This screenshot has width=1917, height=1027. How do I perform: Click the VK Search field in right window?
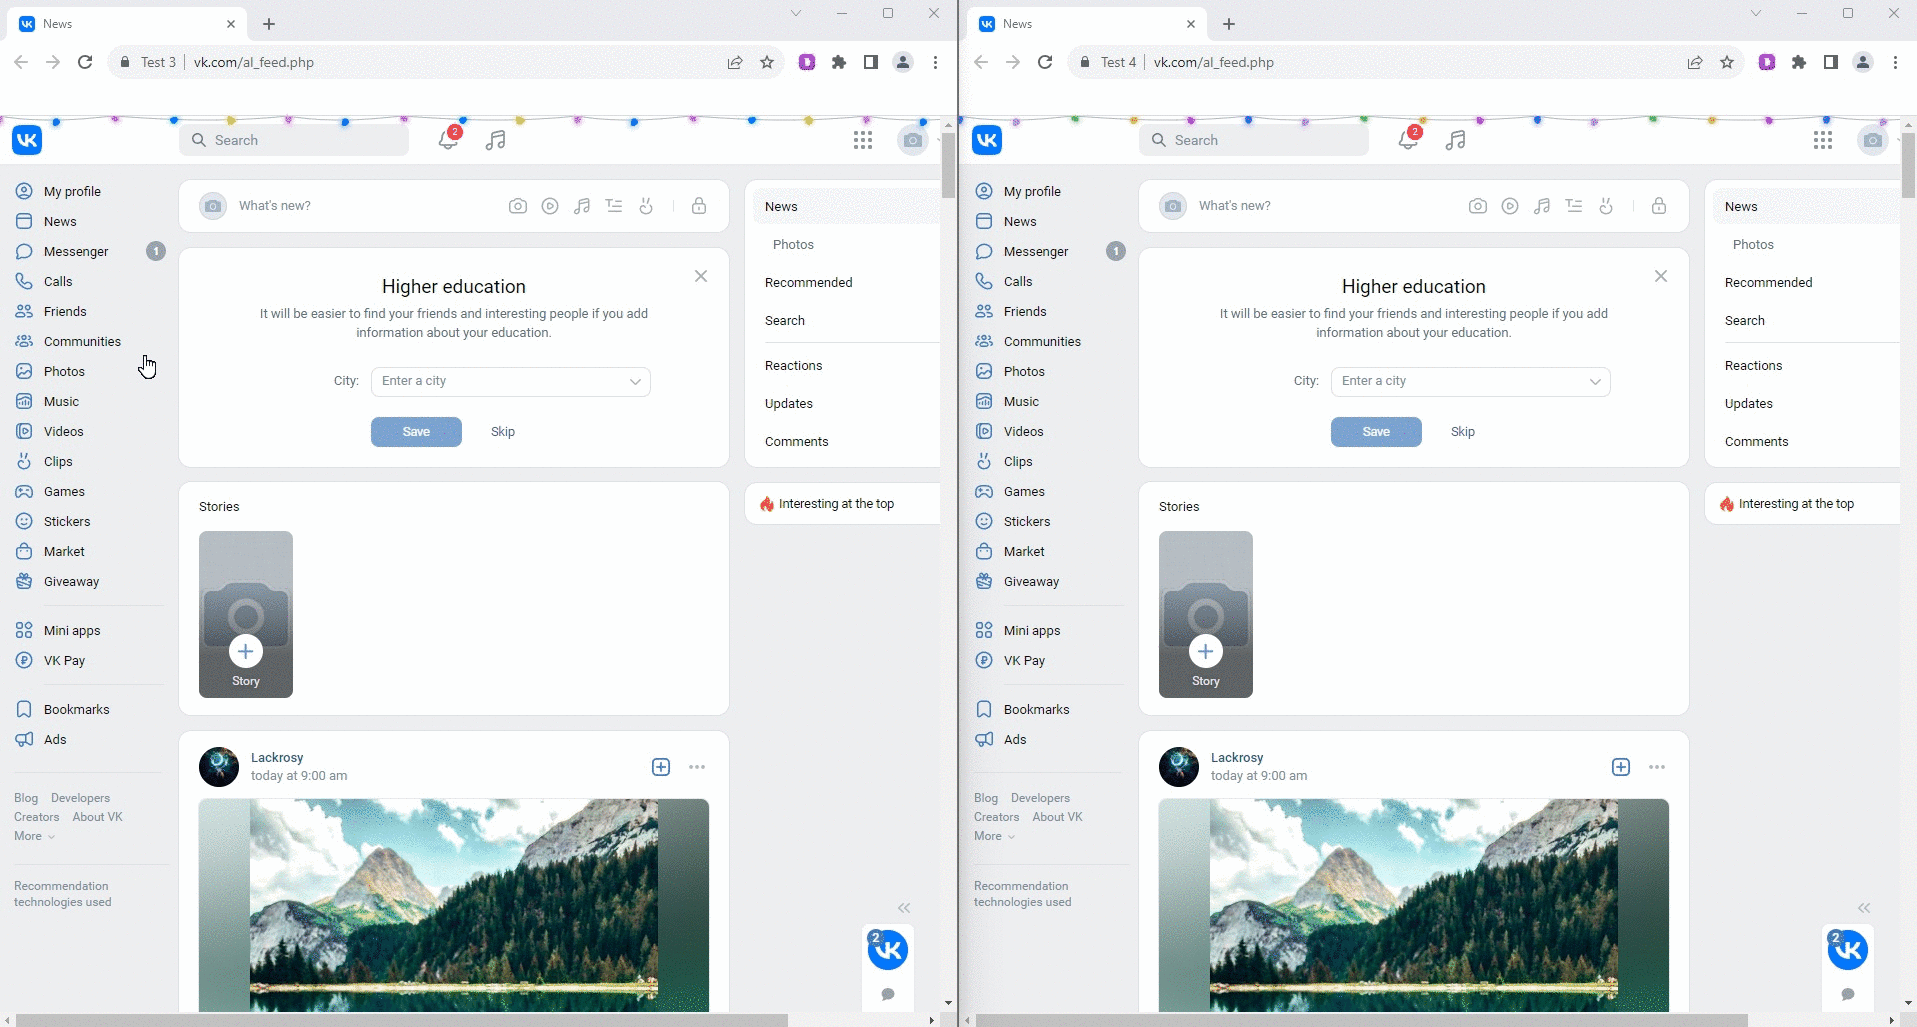click(1255, 140)
